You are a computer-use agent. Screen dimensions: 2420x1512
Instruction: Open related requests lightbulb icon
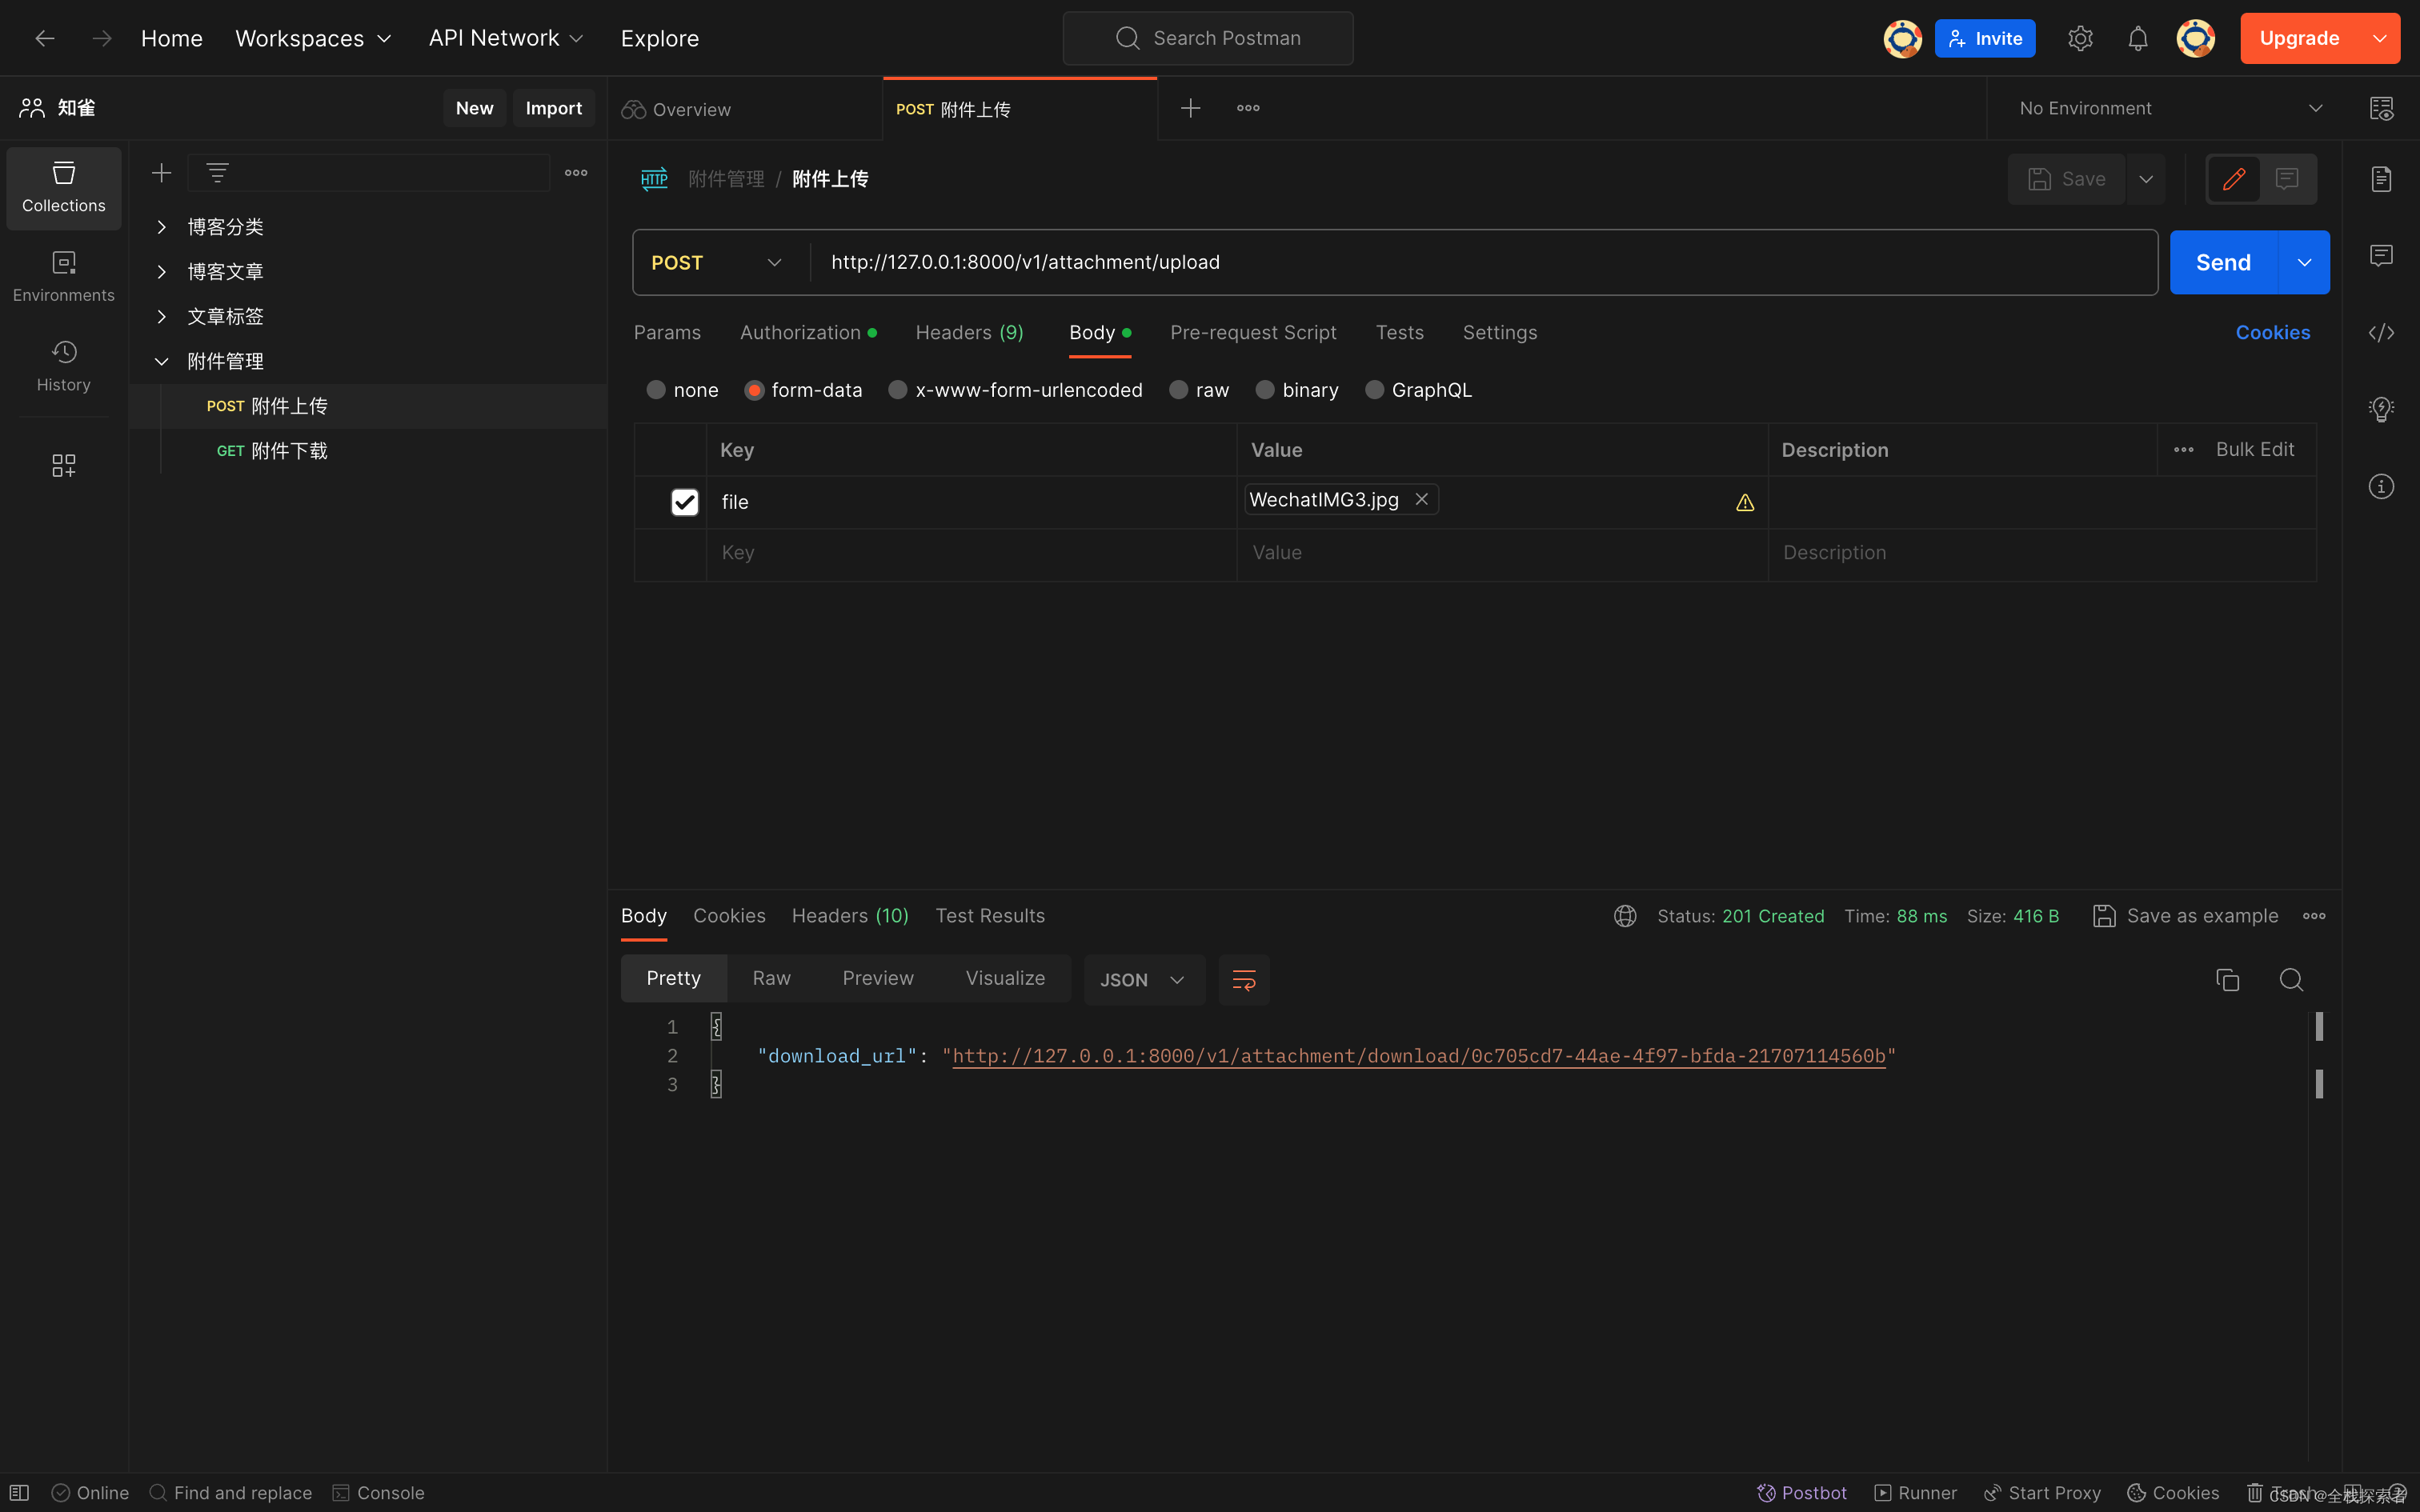2381,408
